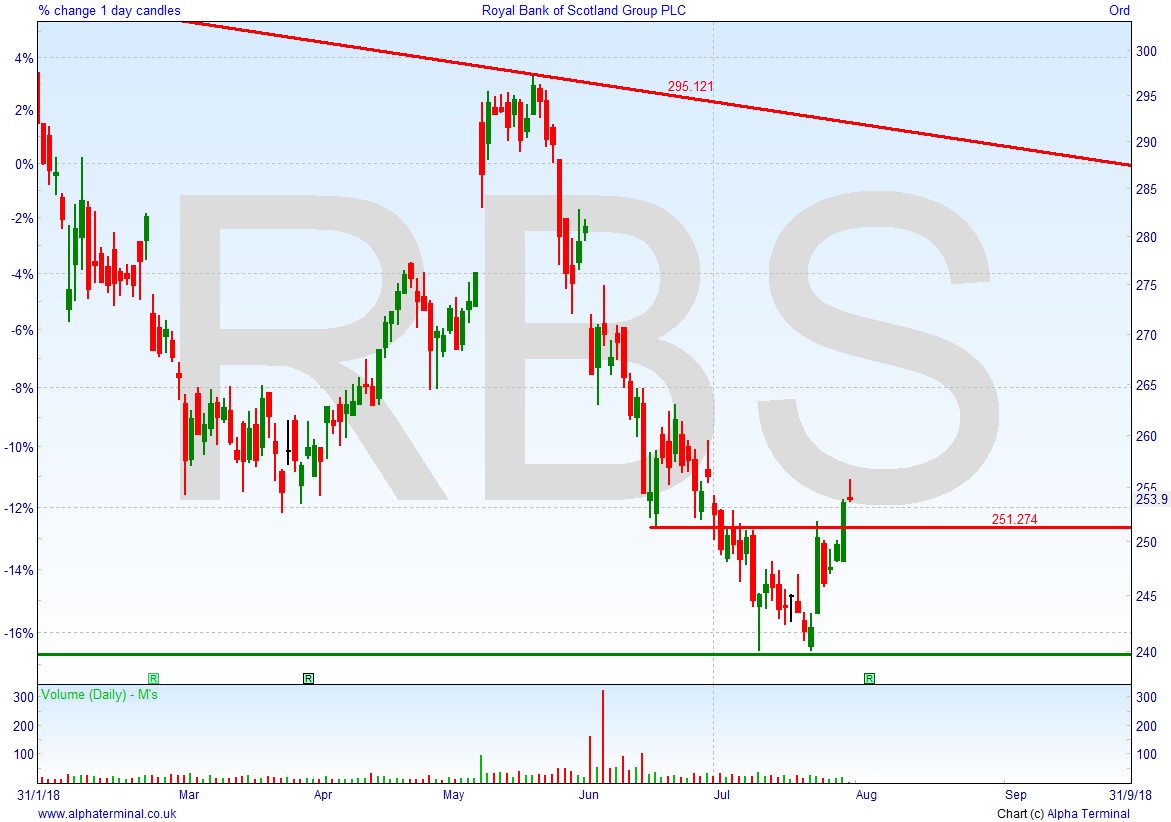Click the 295.121 trendline label

tap(690, 87)
